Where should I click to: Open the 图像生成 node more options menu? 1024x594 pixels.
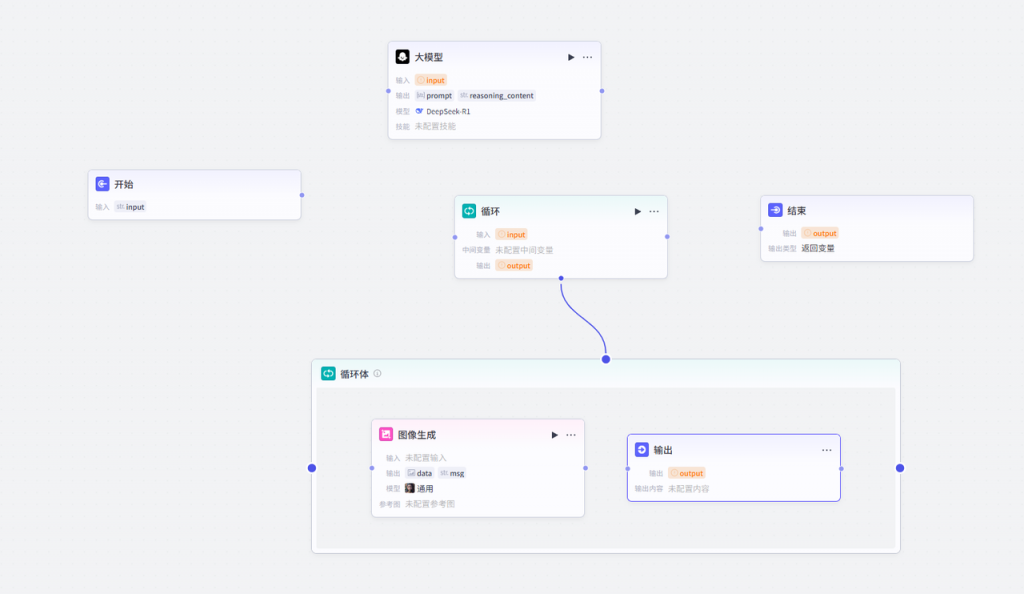571,435
